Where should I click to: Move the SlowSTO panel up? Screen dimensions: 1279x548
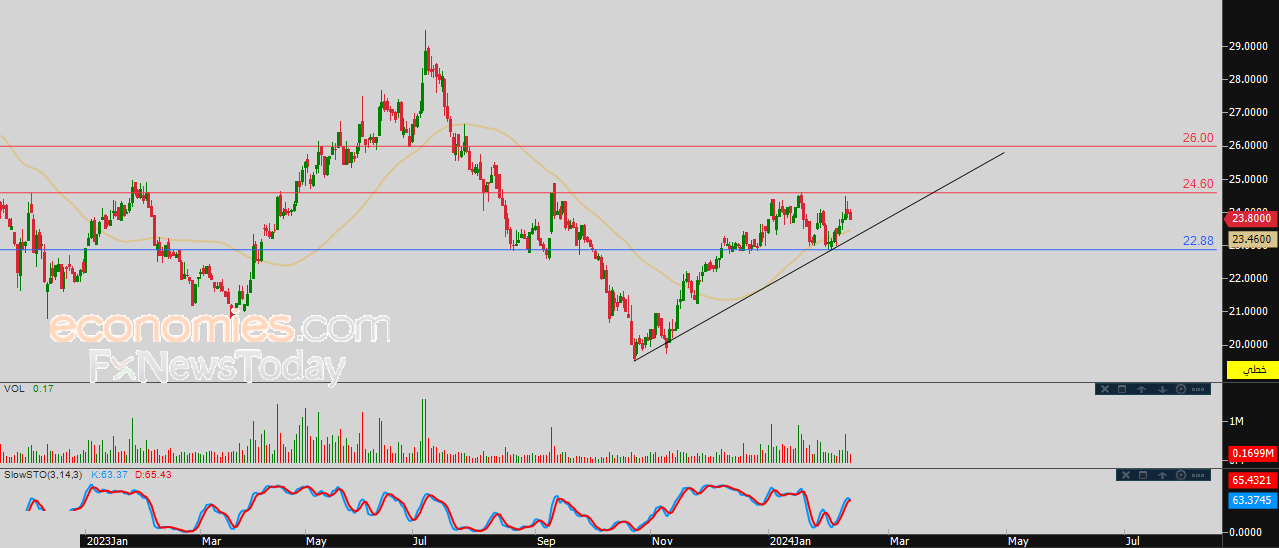point(1162,475)
